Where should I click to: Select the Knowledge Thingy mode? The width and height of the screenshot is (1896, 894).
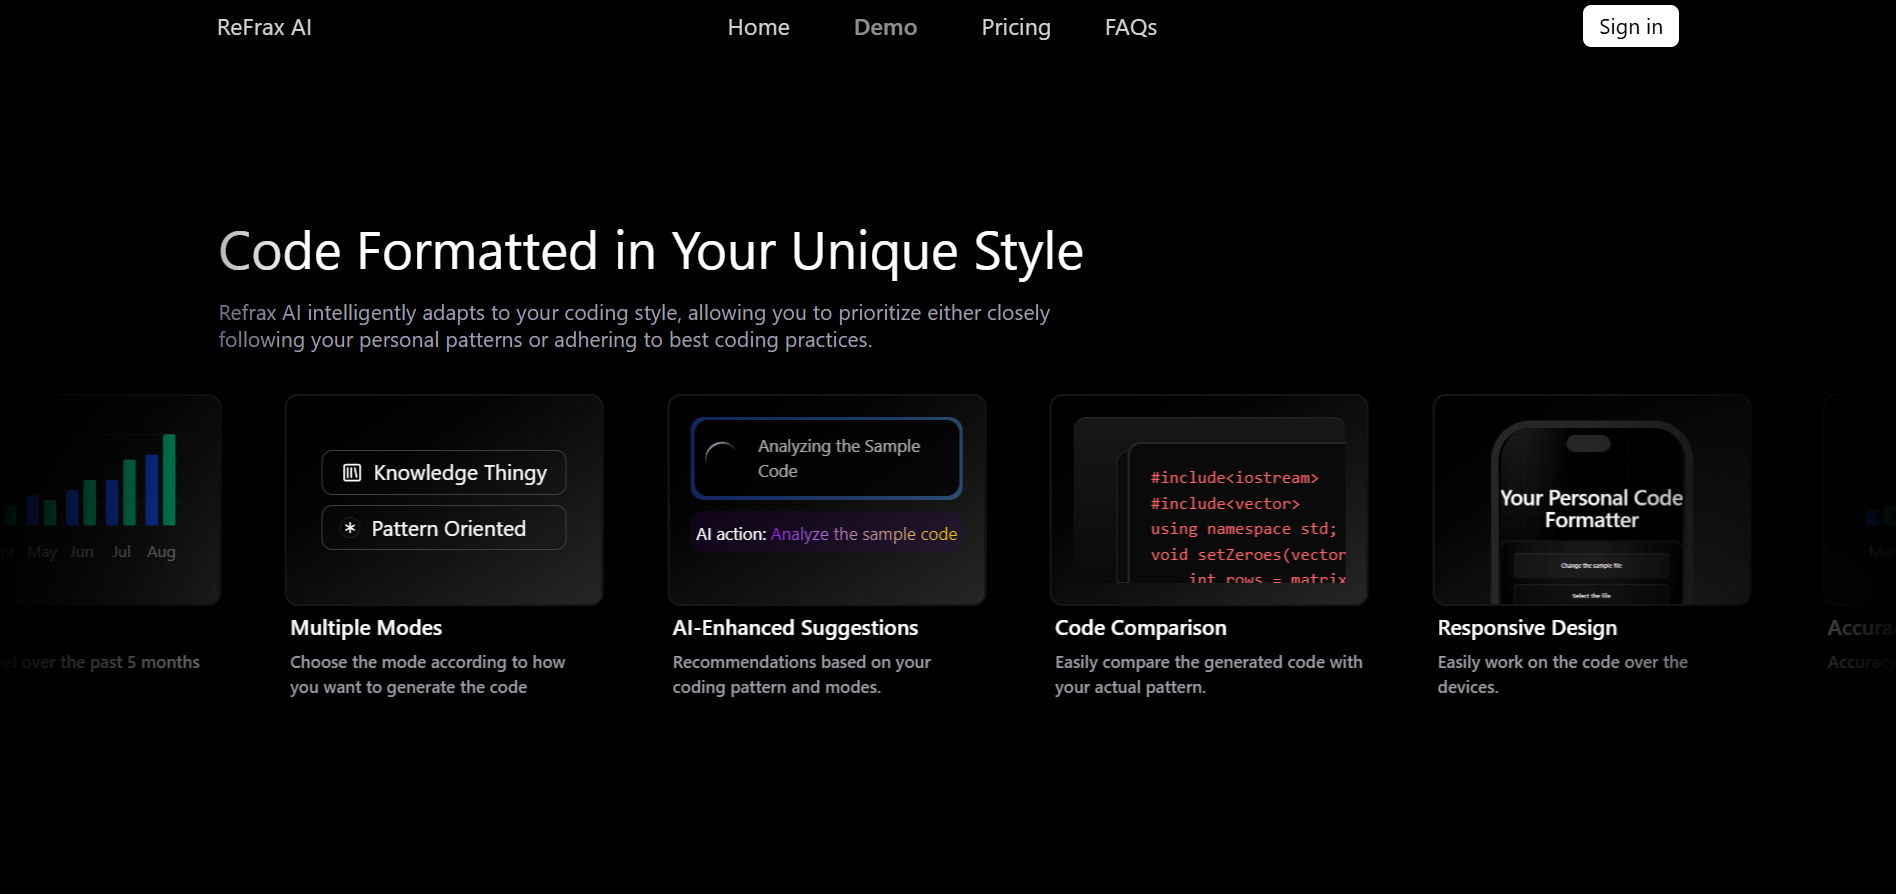pos(444,473)
